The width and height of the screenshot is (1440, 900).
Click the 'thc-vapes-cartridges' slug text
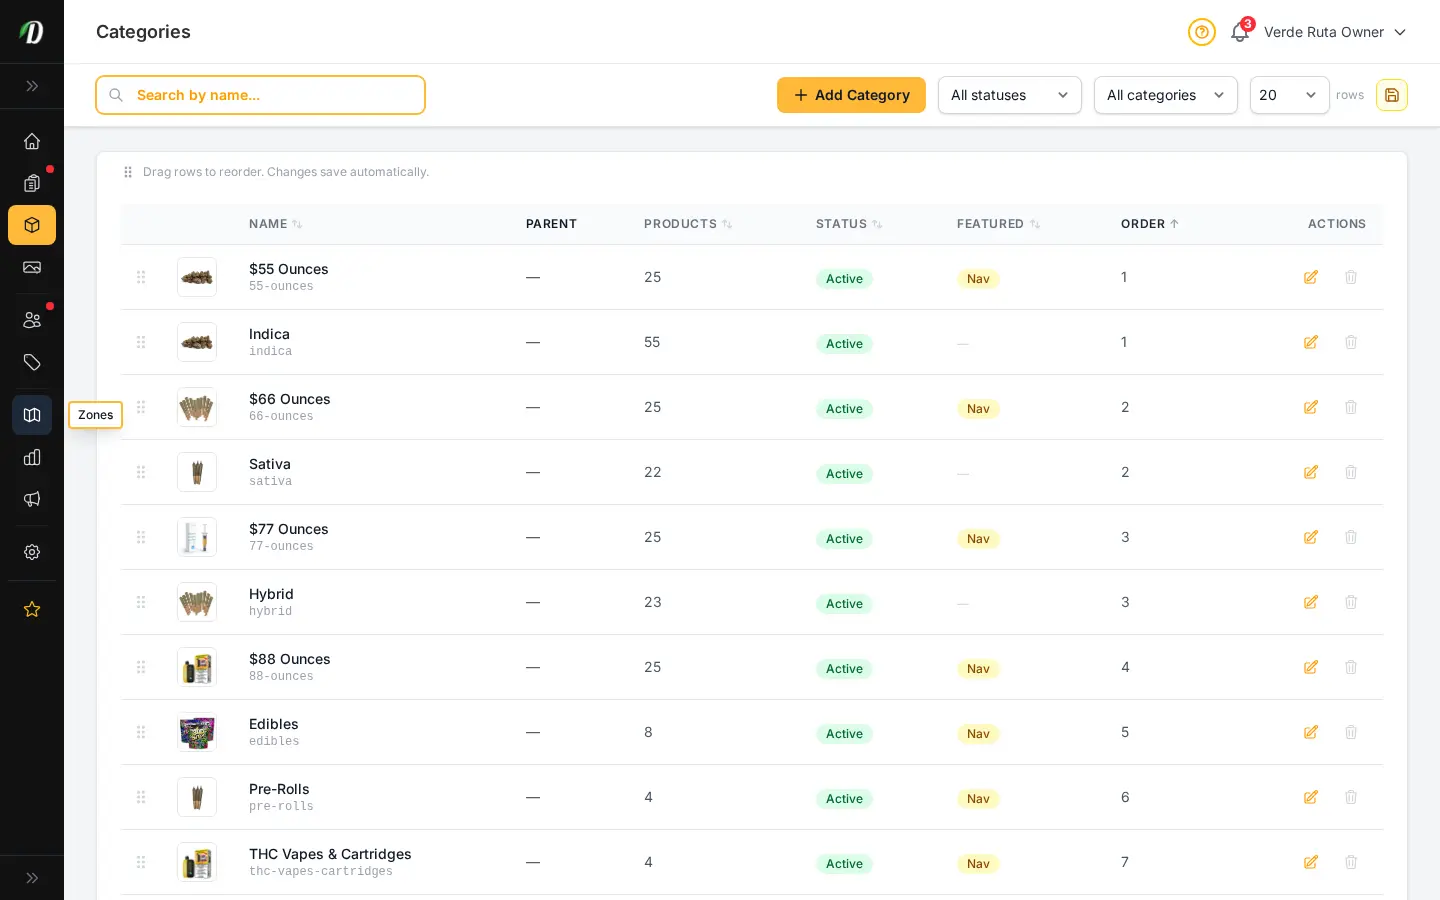321,872
